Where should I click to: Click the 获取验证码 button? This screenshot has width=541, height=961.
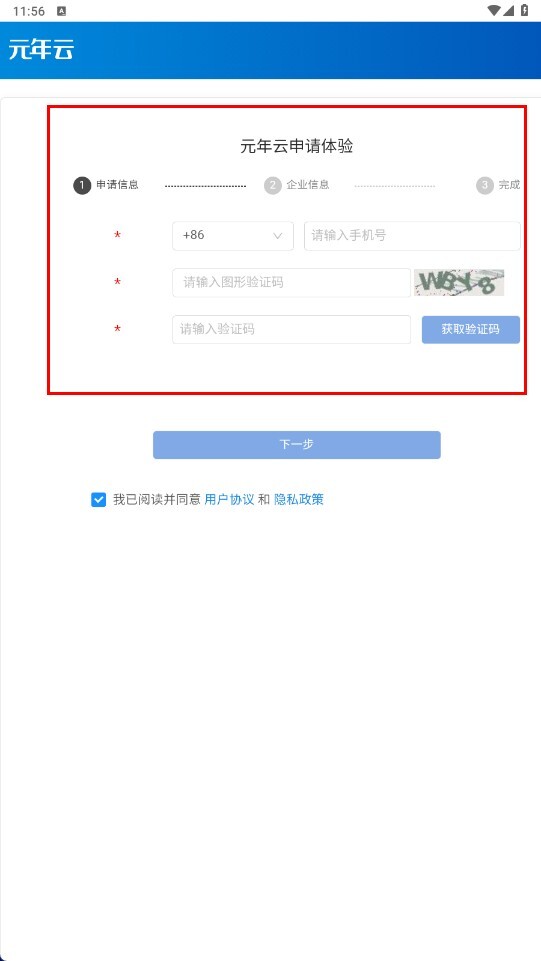[x=471, y=330]
